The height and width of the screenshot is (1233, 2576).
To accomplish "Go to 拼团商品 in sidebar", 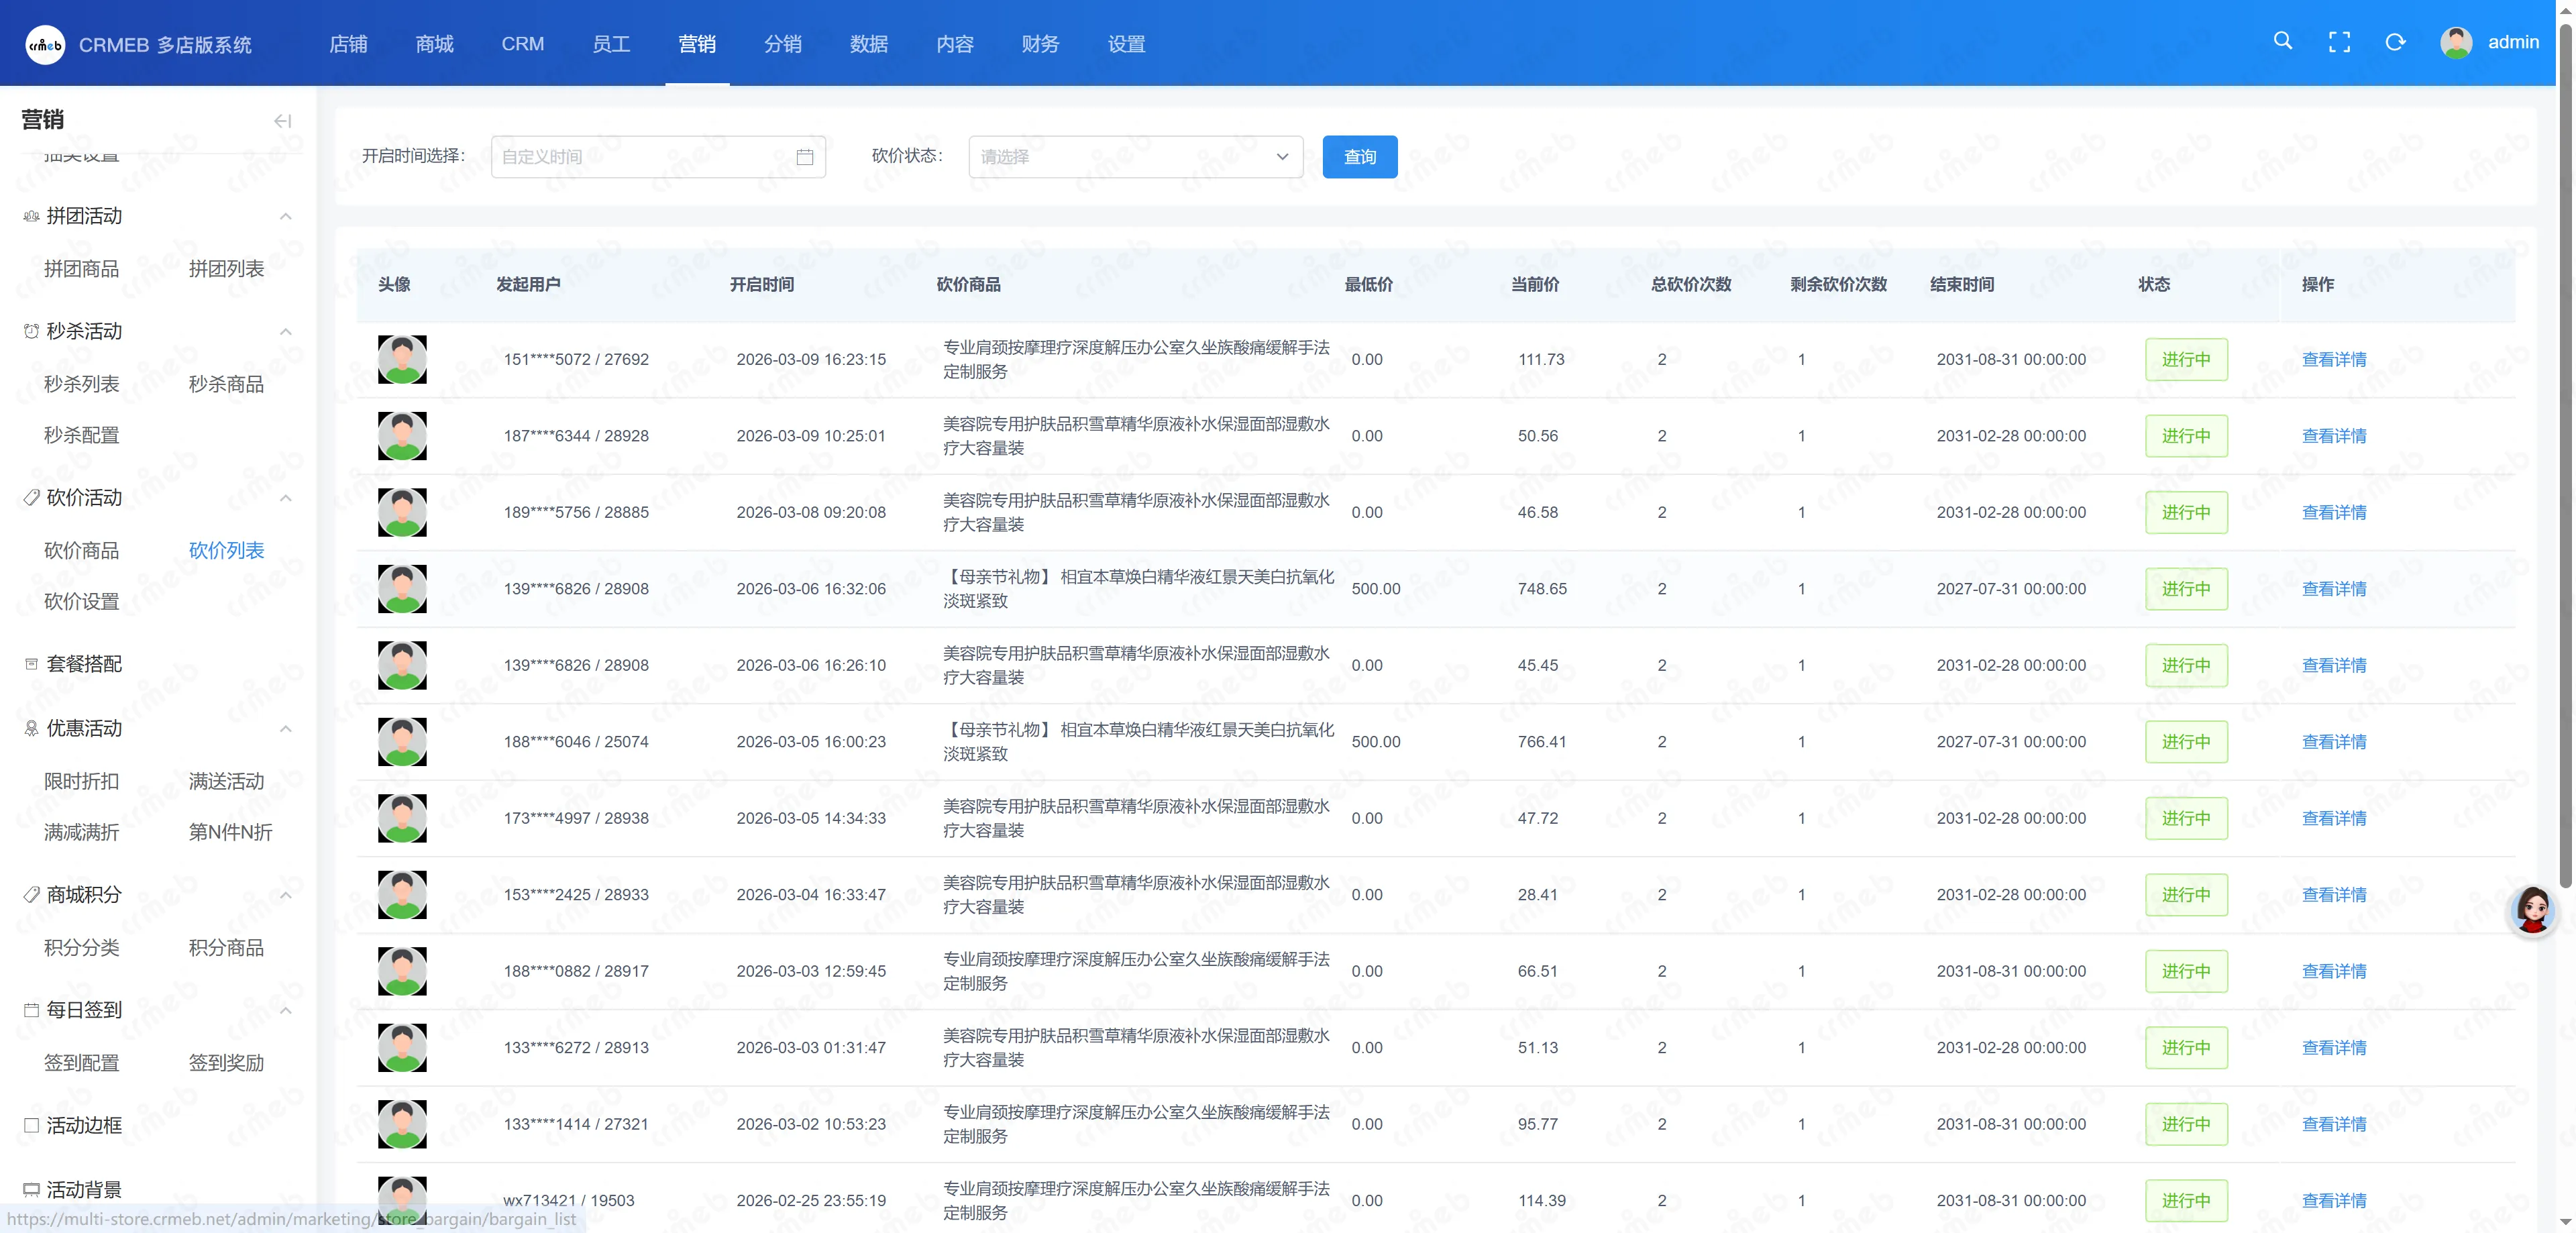I will coord(81,269).
